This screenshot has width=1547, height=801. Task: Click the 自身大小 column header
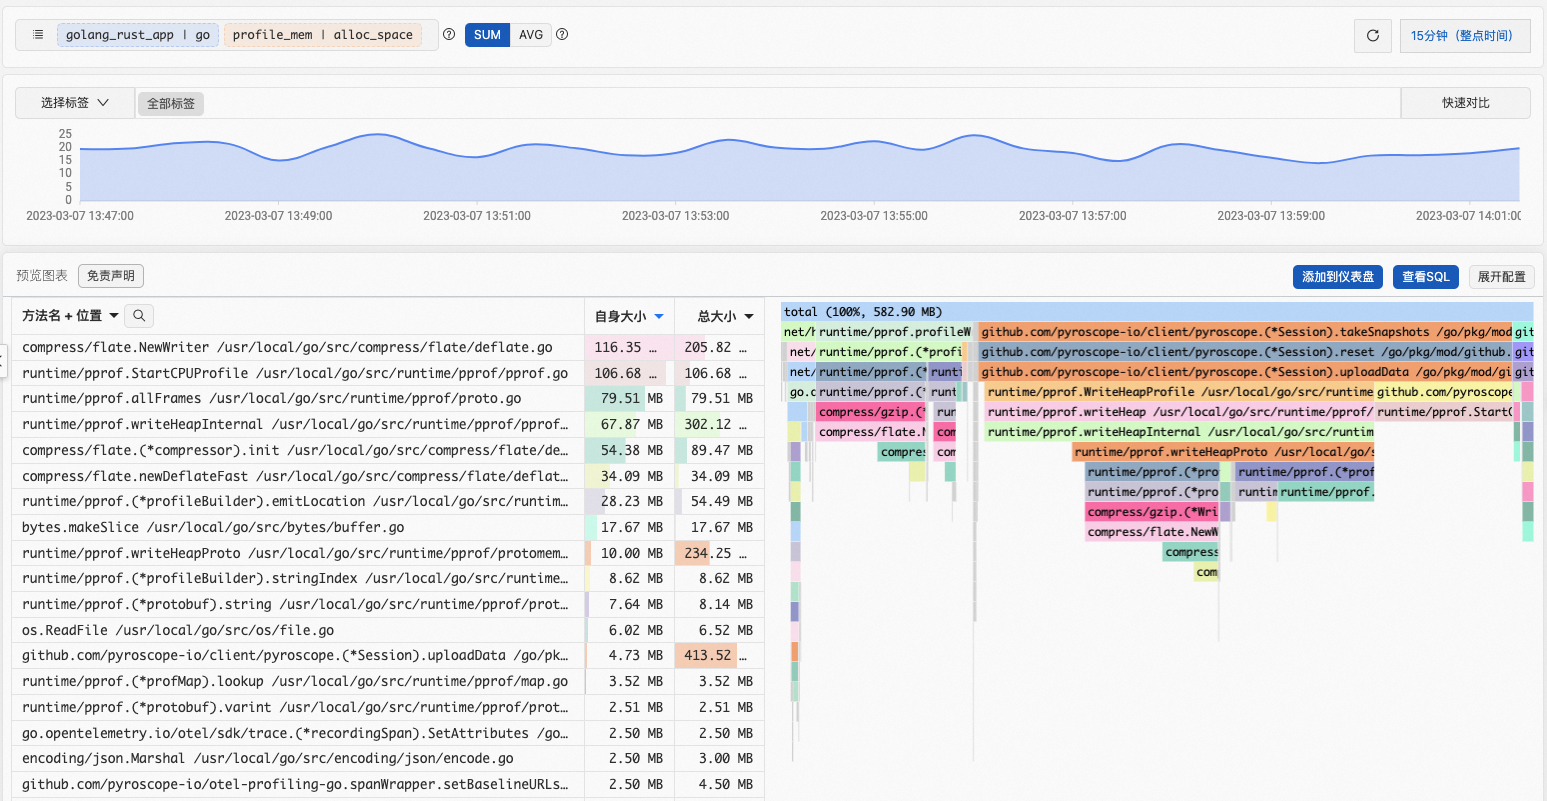point(629,317)
